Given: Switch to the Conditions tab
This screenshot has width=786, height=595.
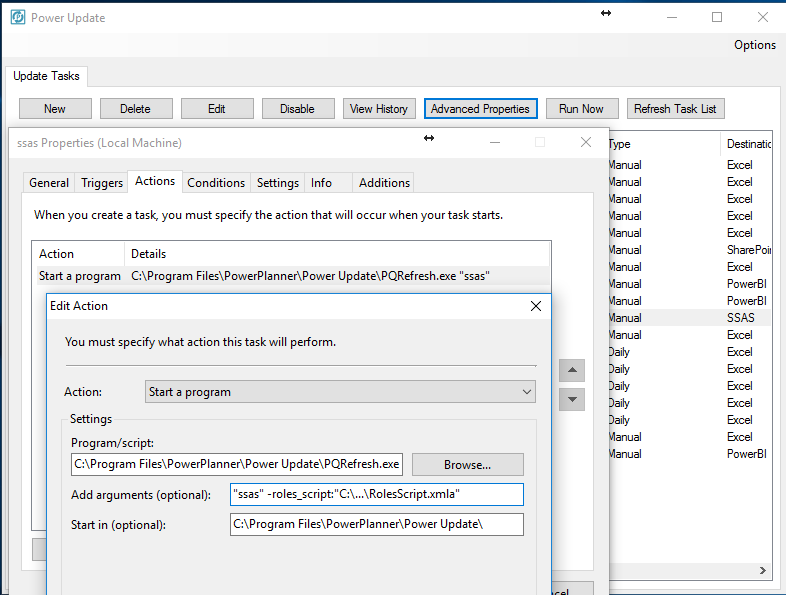Looking at the screenshot, I should (216, 183).
